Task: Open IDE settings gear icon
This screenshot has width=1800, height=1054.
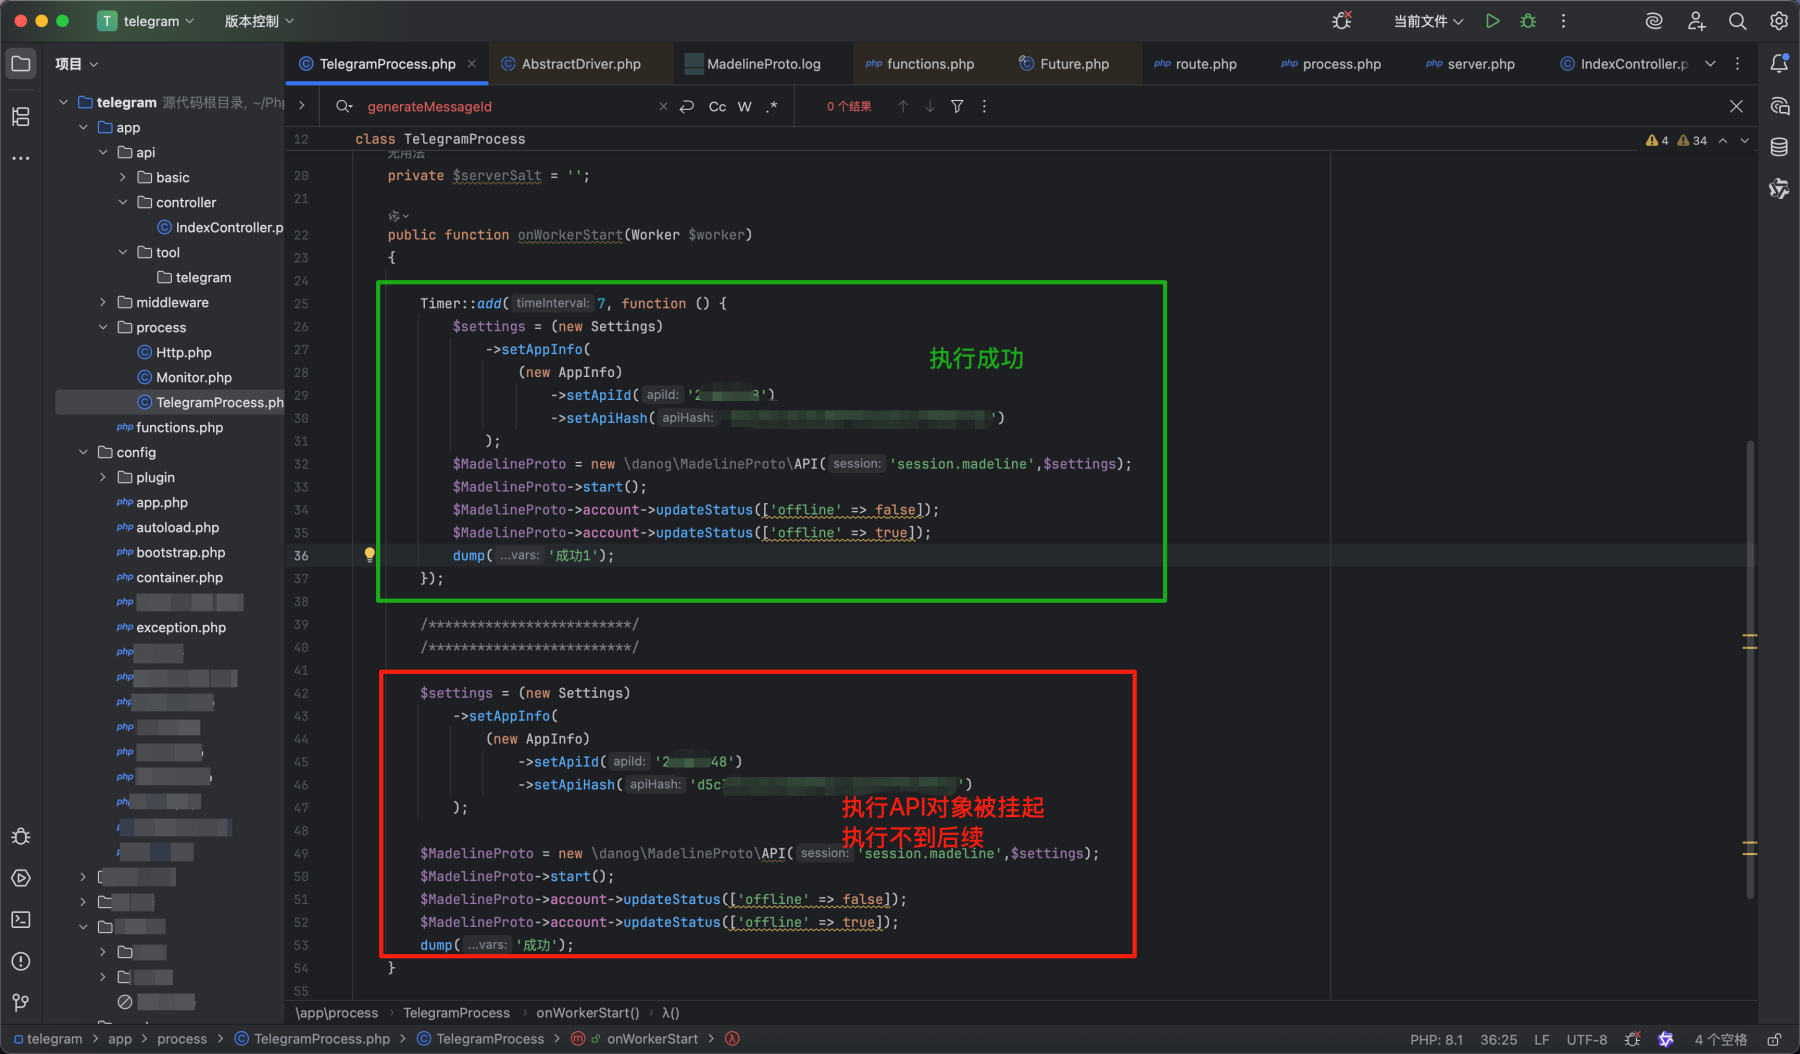Action: click(x=1779, y=21)
